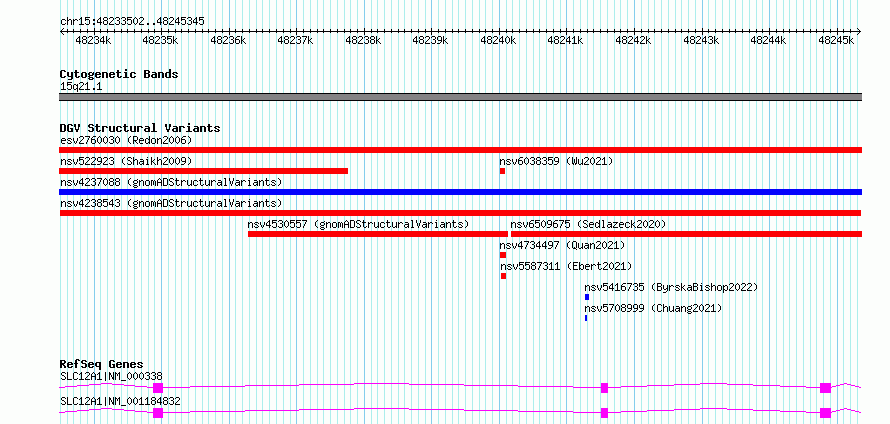Click the chr15:48233502..48245345 coordinate label
The image size is (890, 424).
tap(132, 22)
